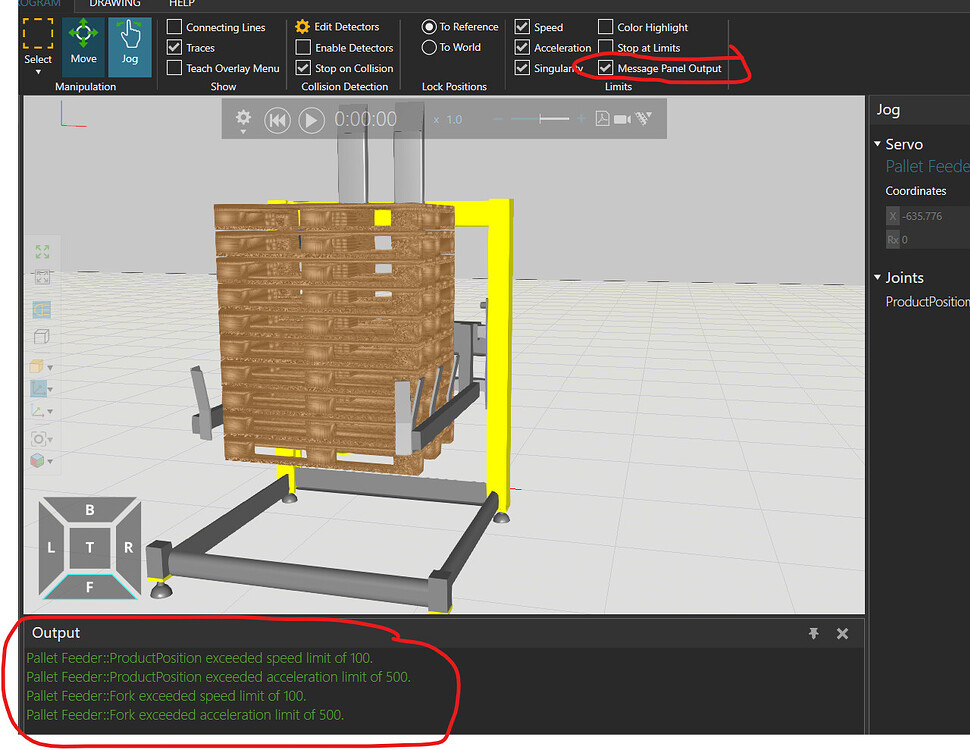Viewport: 970px width, 750px height.
Task: Disable the Traces checkbox
Action: [174, 47]
